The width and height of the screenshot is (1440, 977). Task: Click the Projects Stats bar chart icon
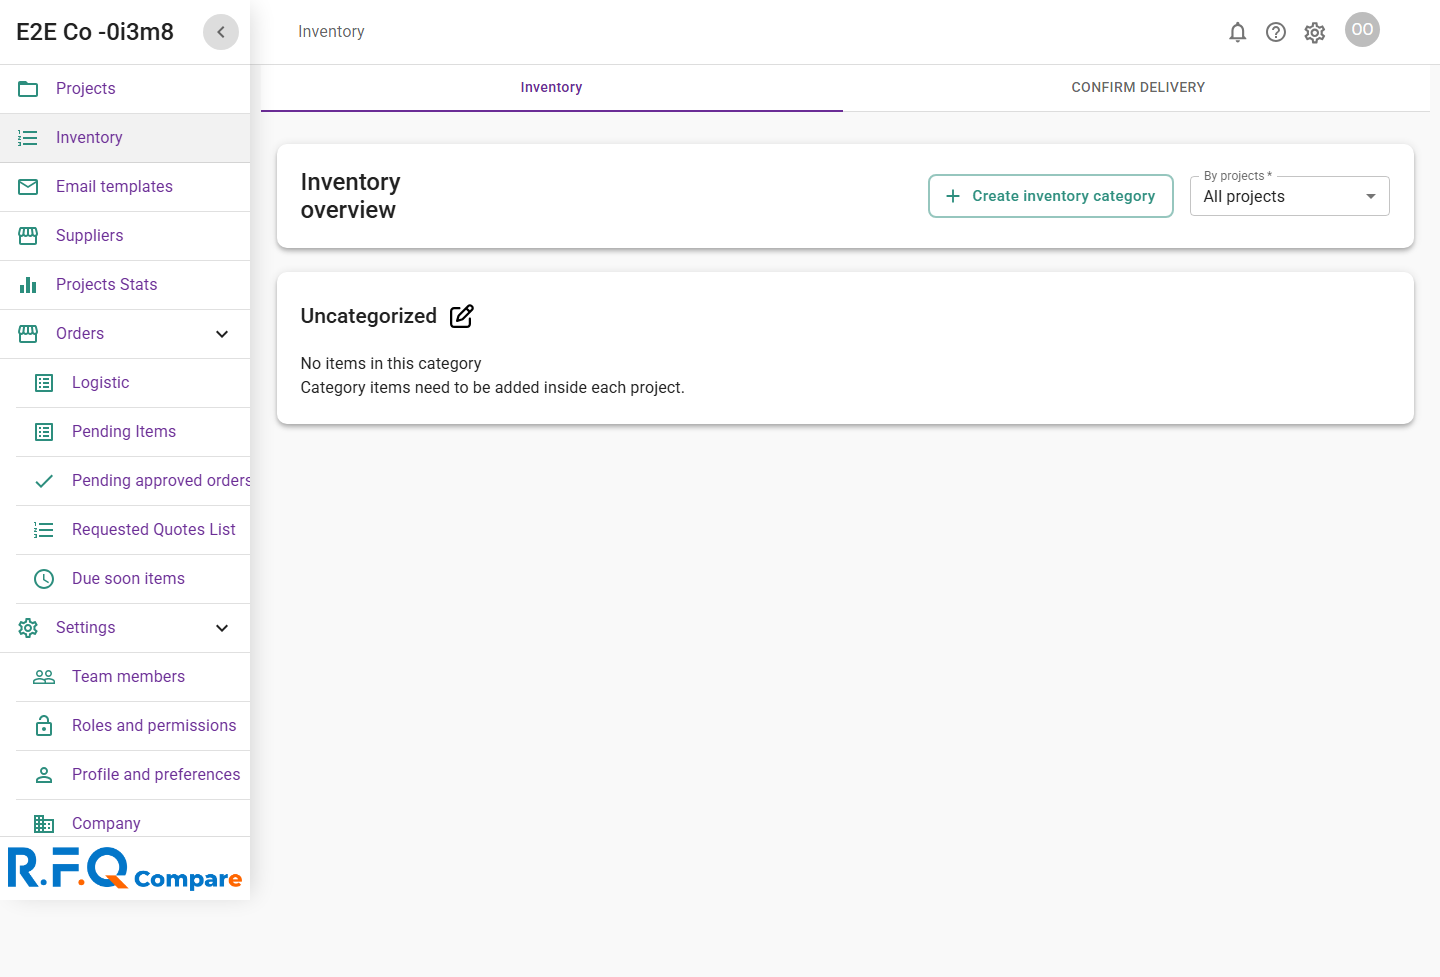coord(28,285)
